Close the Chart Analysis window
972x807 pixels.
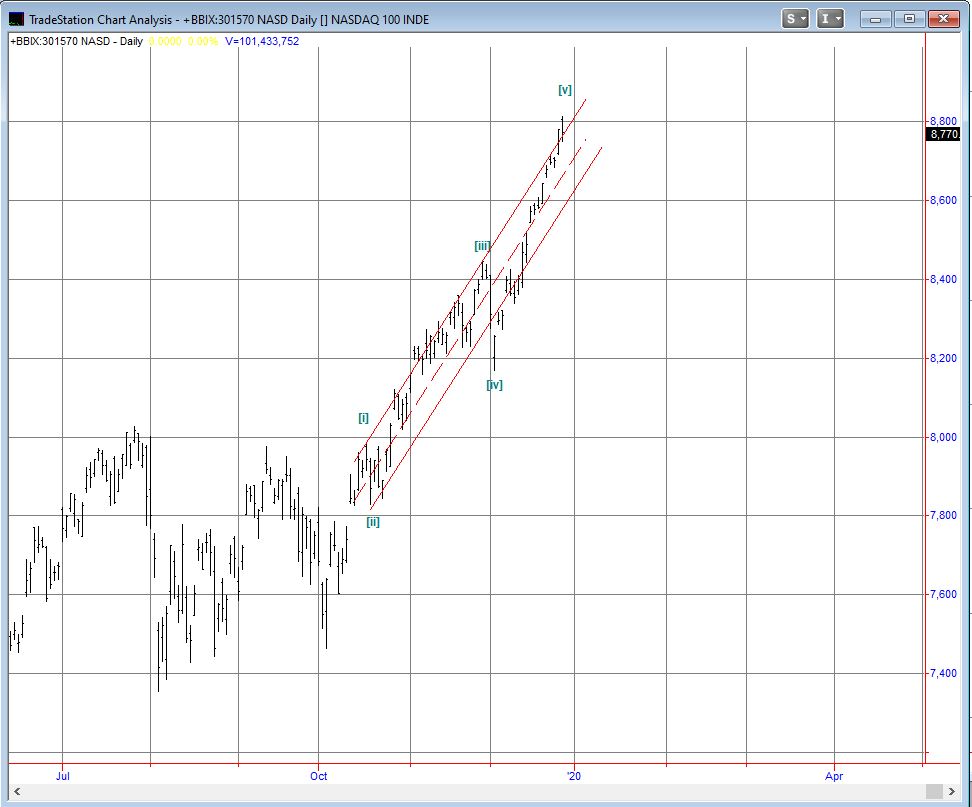(x=943, y=18)
